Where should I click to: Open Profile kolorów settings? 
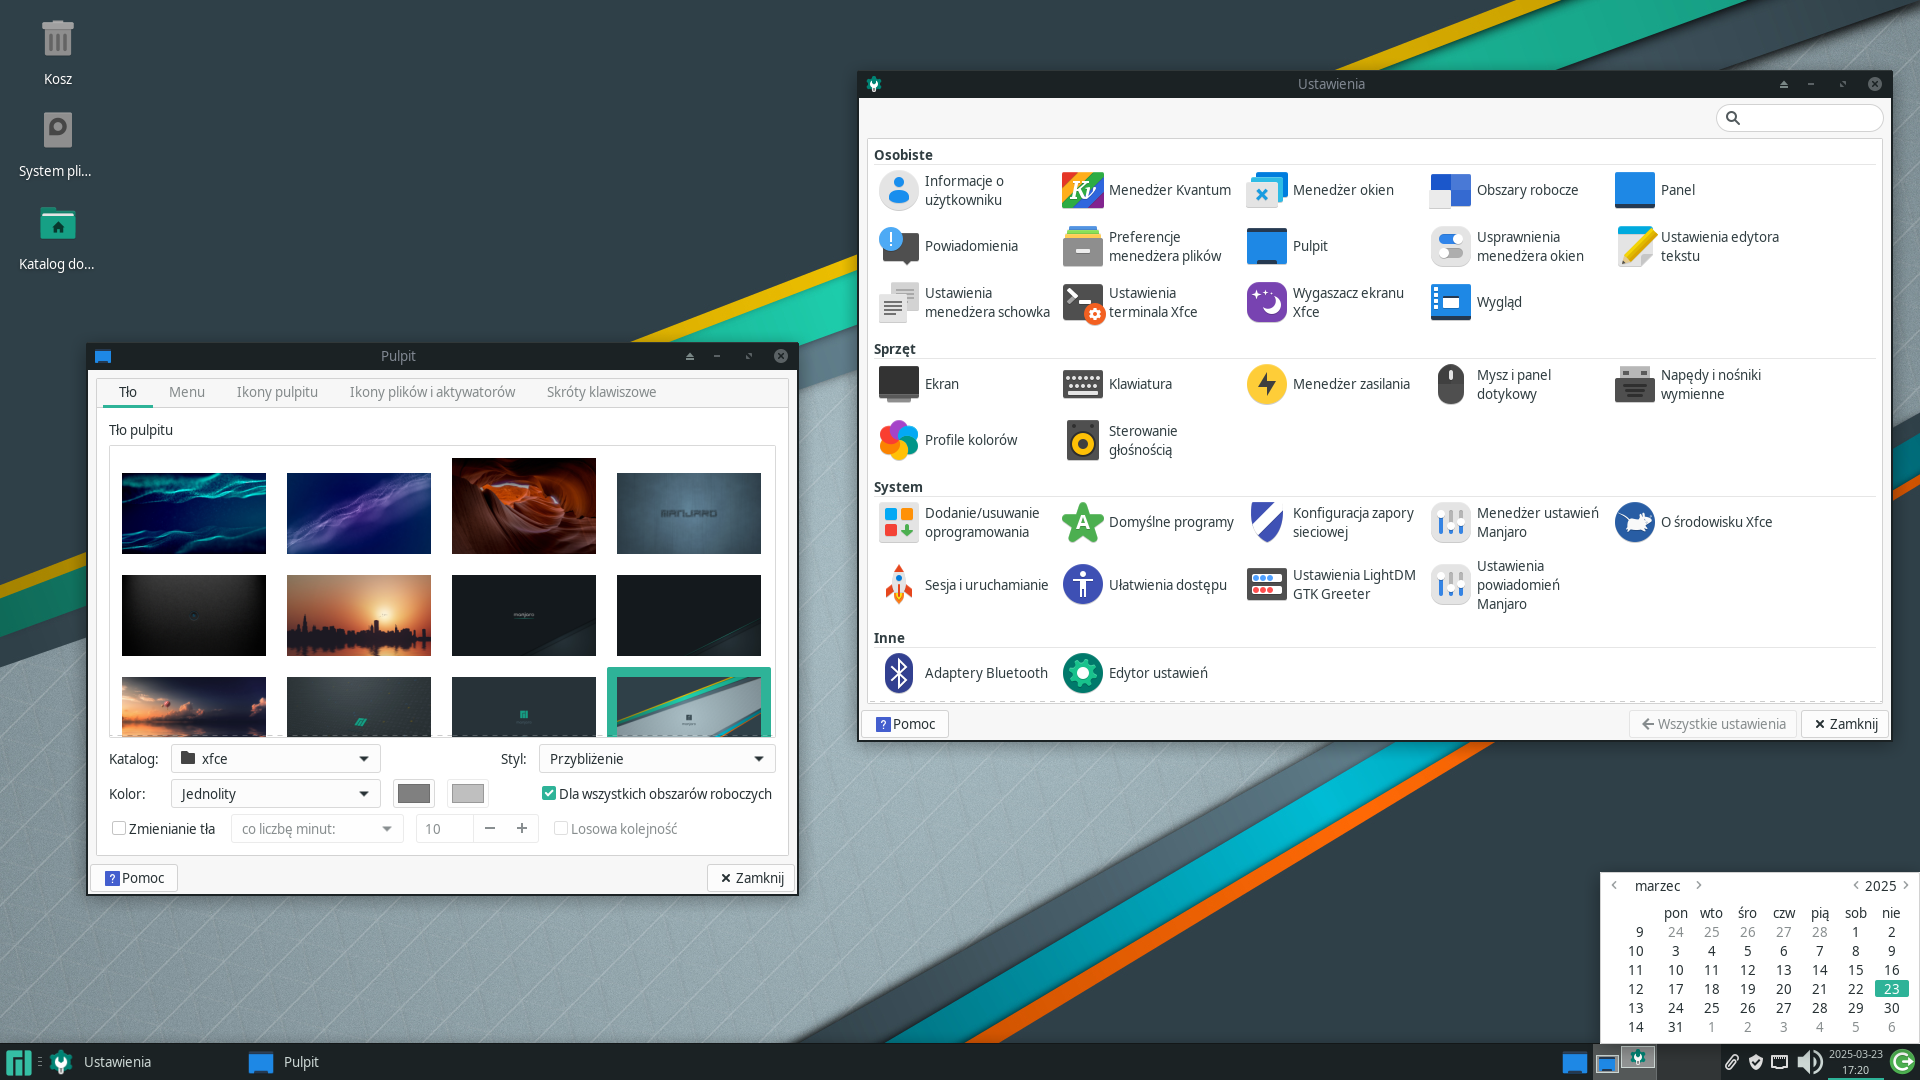[898, 440]
